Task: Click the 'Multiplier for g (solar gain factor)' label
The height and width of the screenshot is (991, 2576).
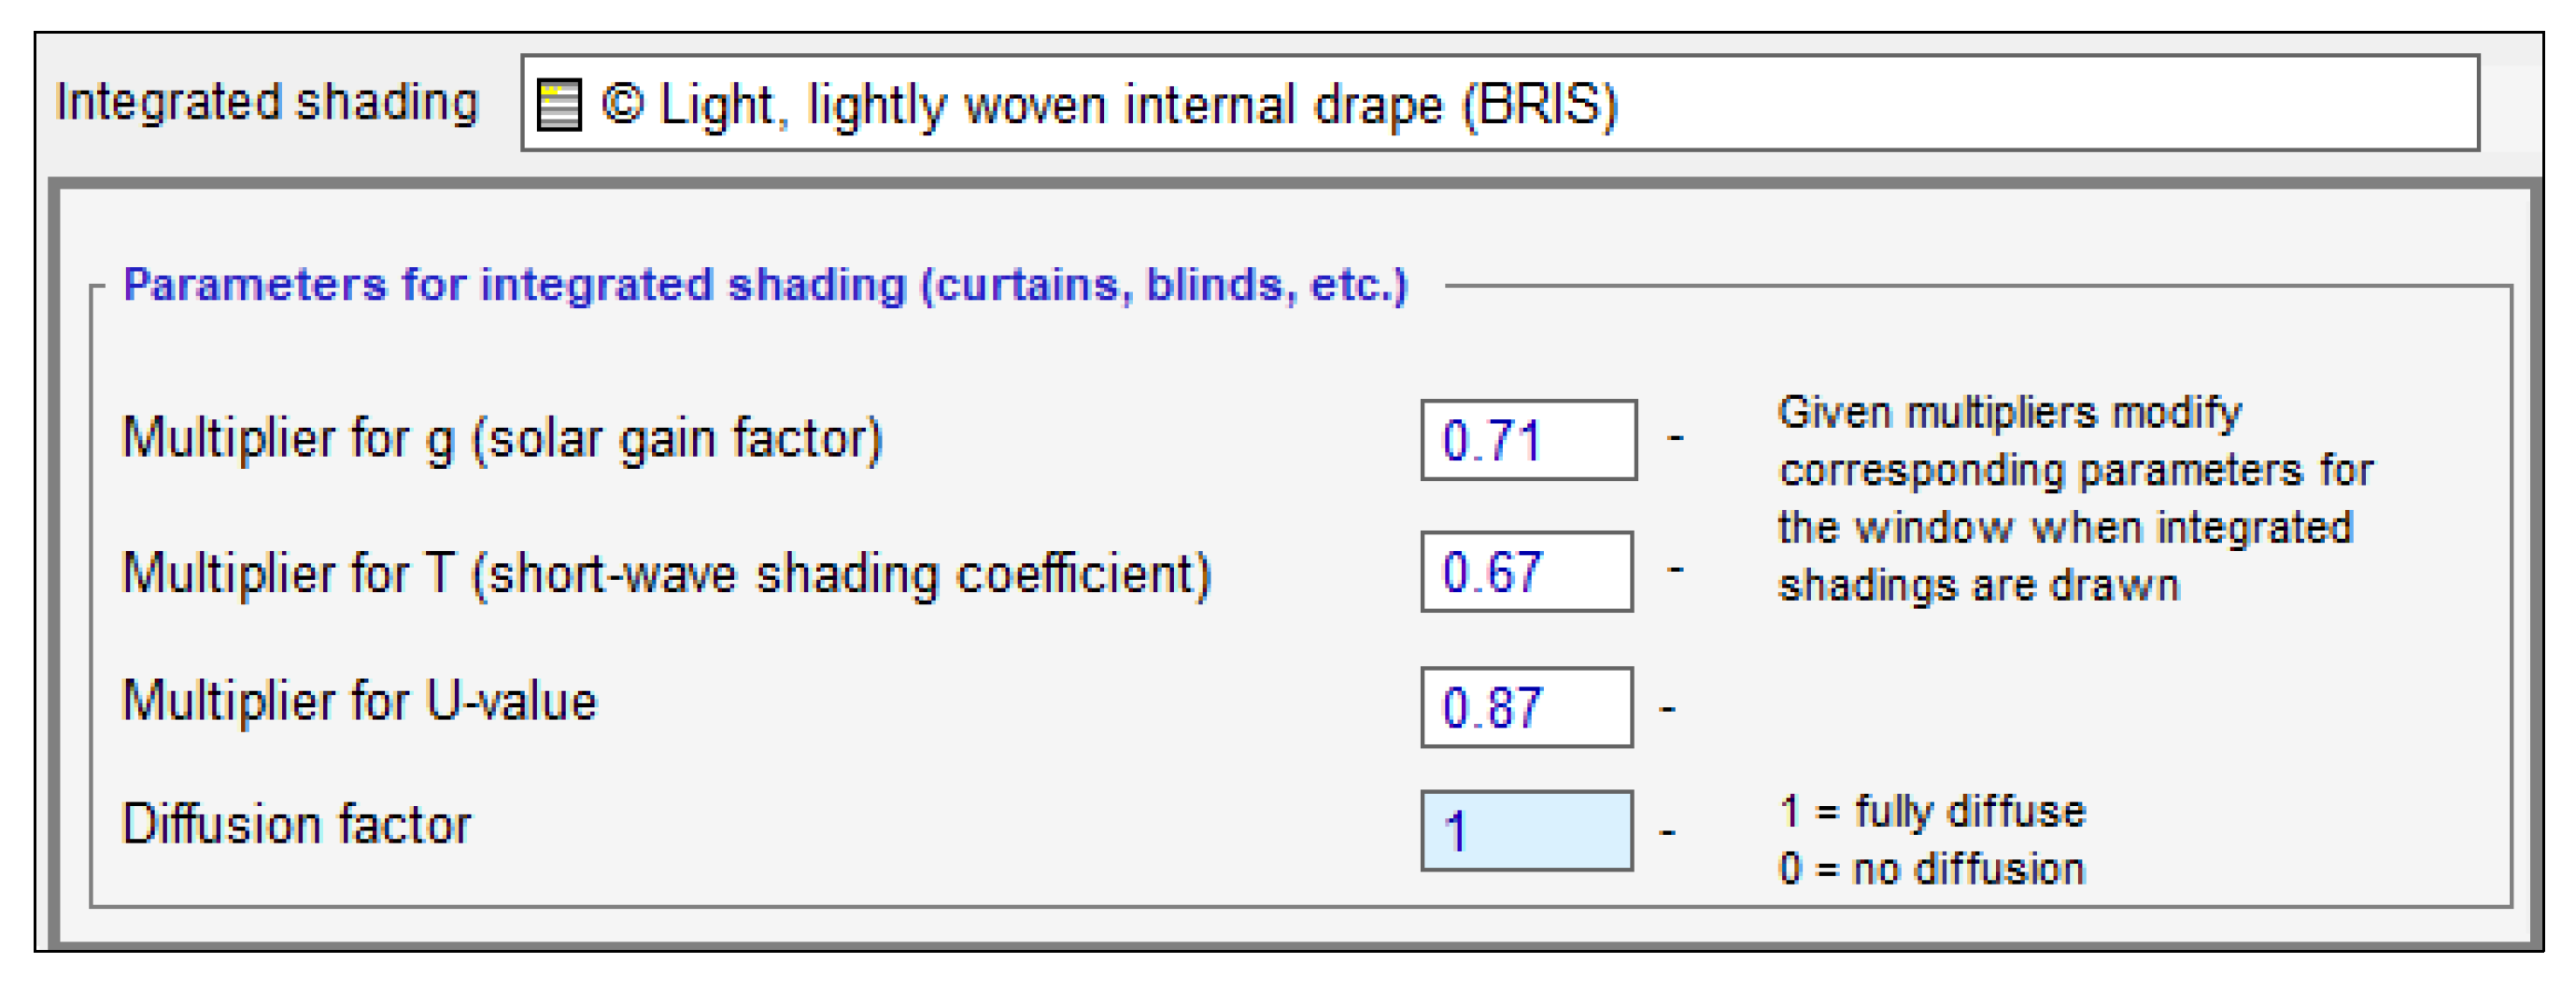Action: (x=502, y=439)
